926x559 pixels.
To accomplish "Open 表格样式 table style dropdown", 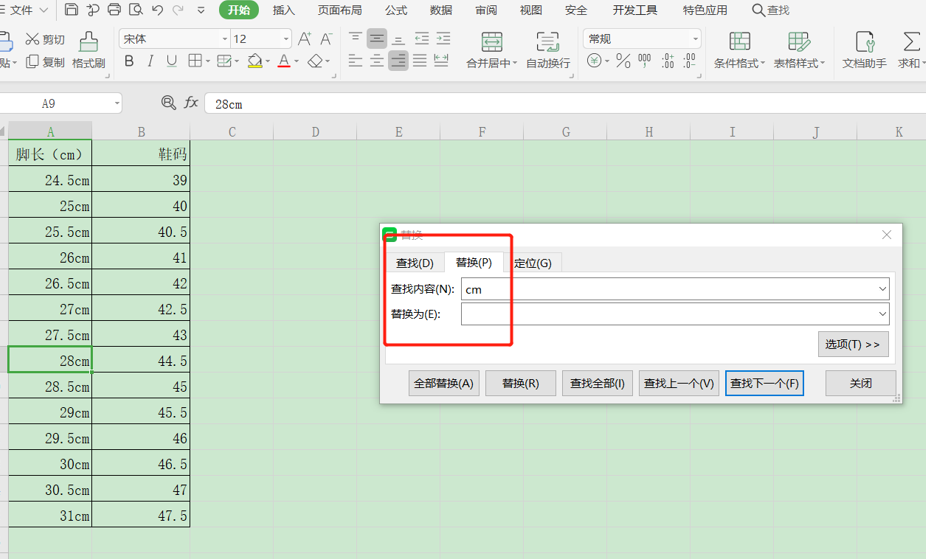I will pyautogui.click(x=822, y=63).
